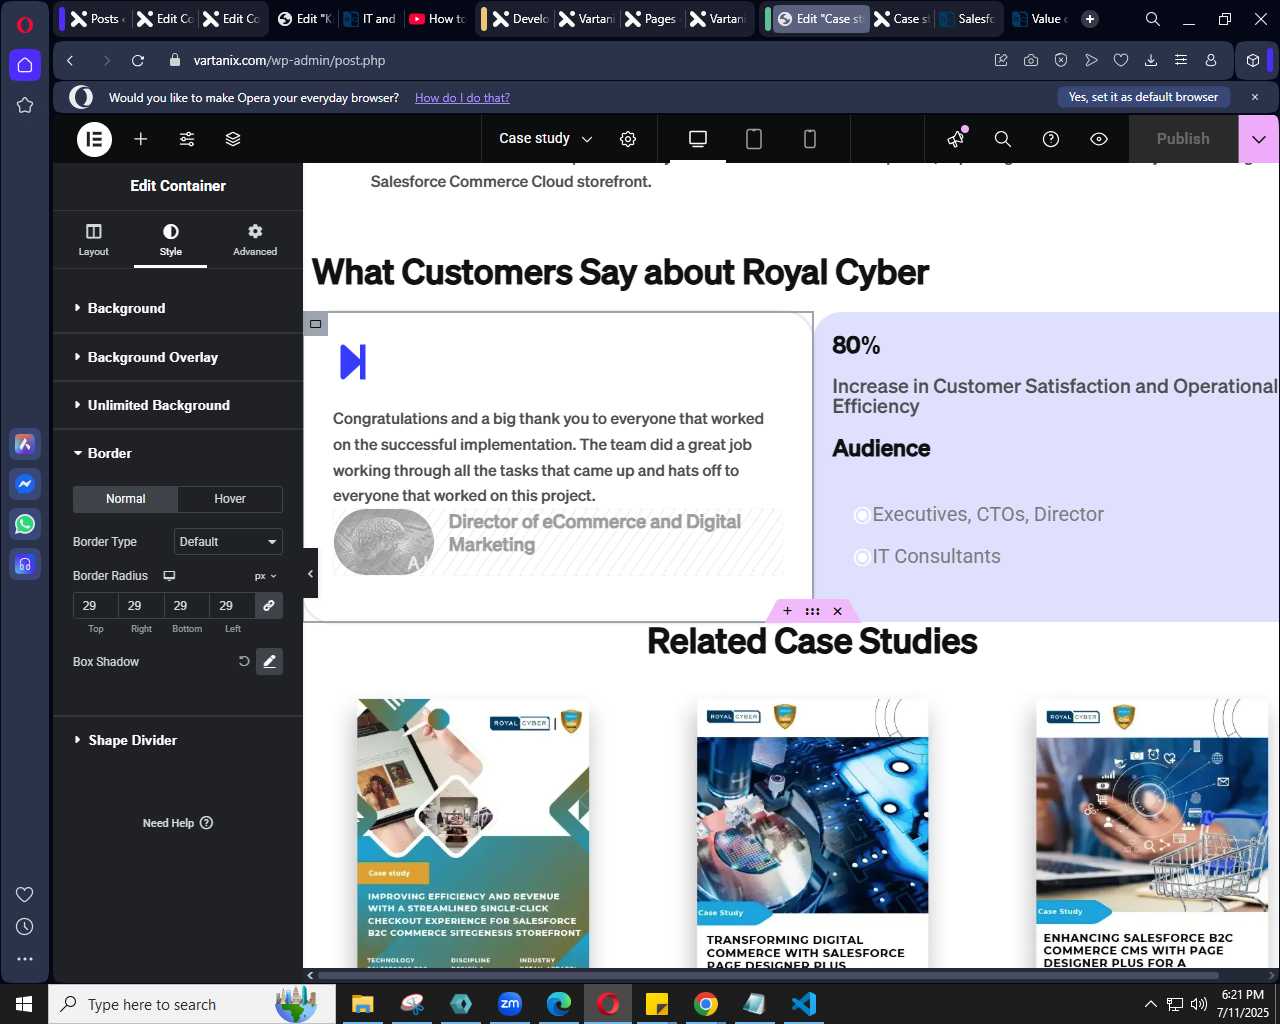Open Opera home sidebar icon
Viewport: 1280px width, 1024px height.
(x=25, y=65)
